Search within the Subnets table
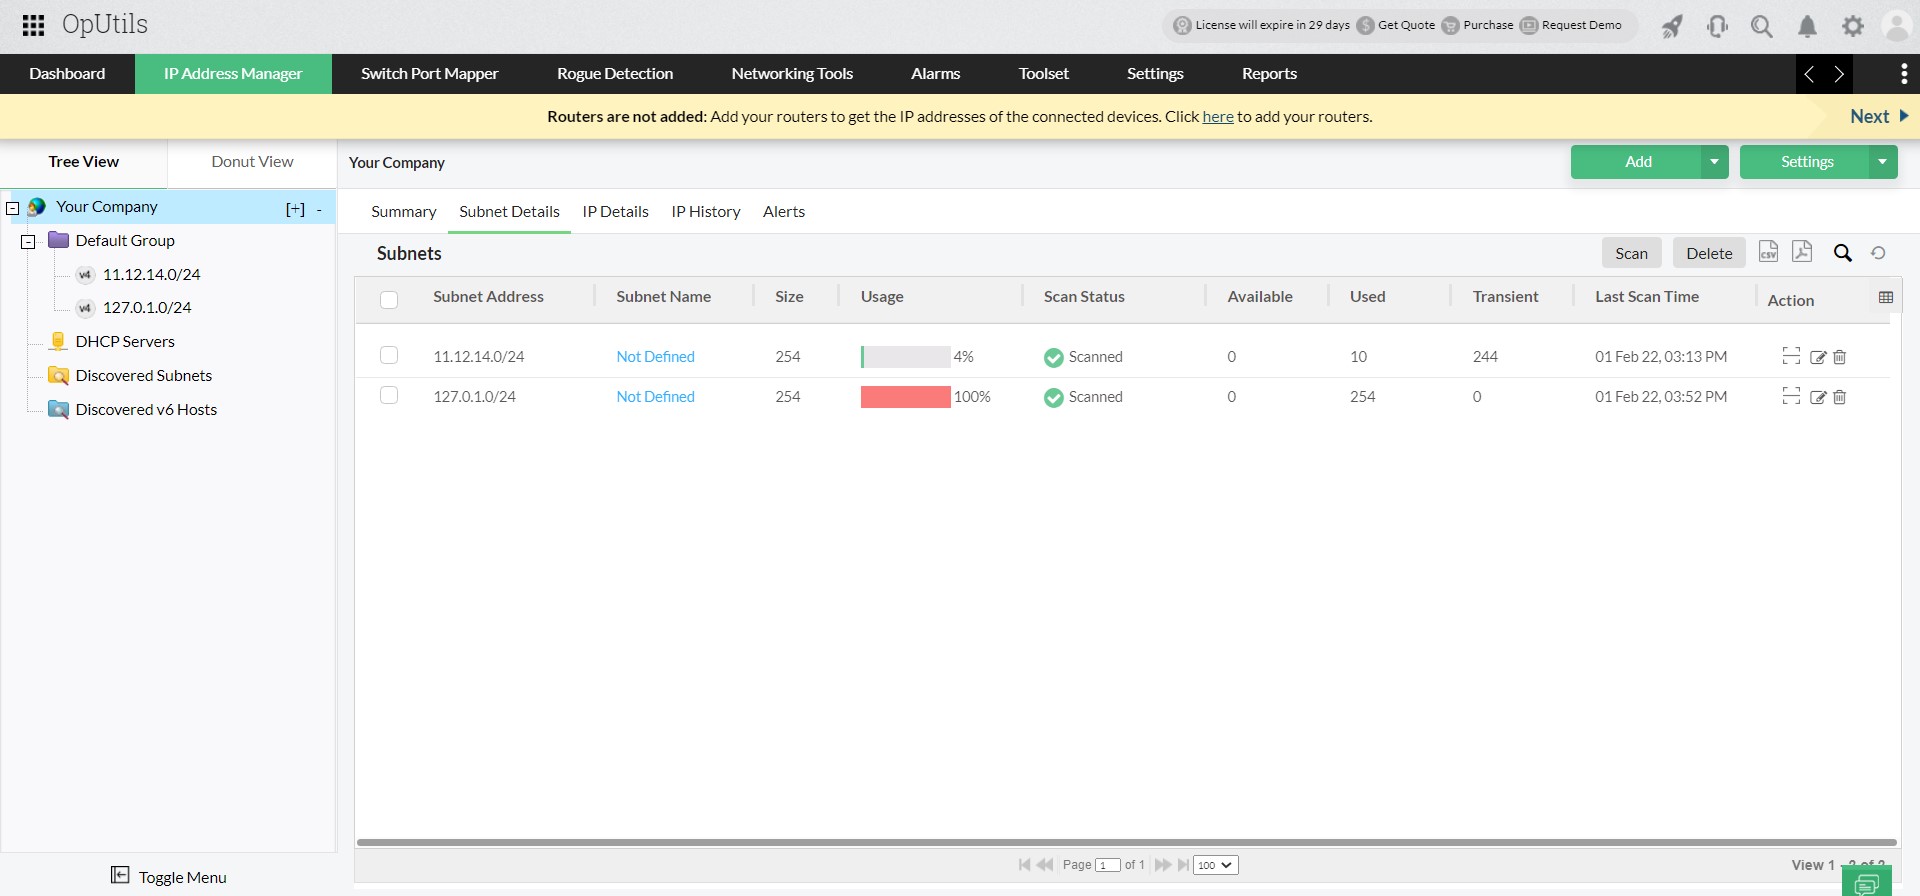The image size is (1920, 896). tap(1843, 253)
